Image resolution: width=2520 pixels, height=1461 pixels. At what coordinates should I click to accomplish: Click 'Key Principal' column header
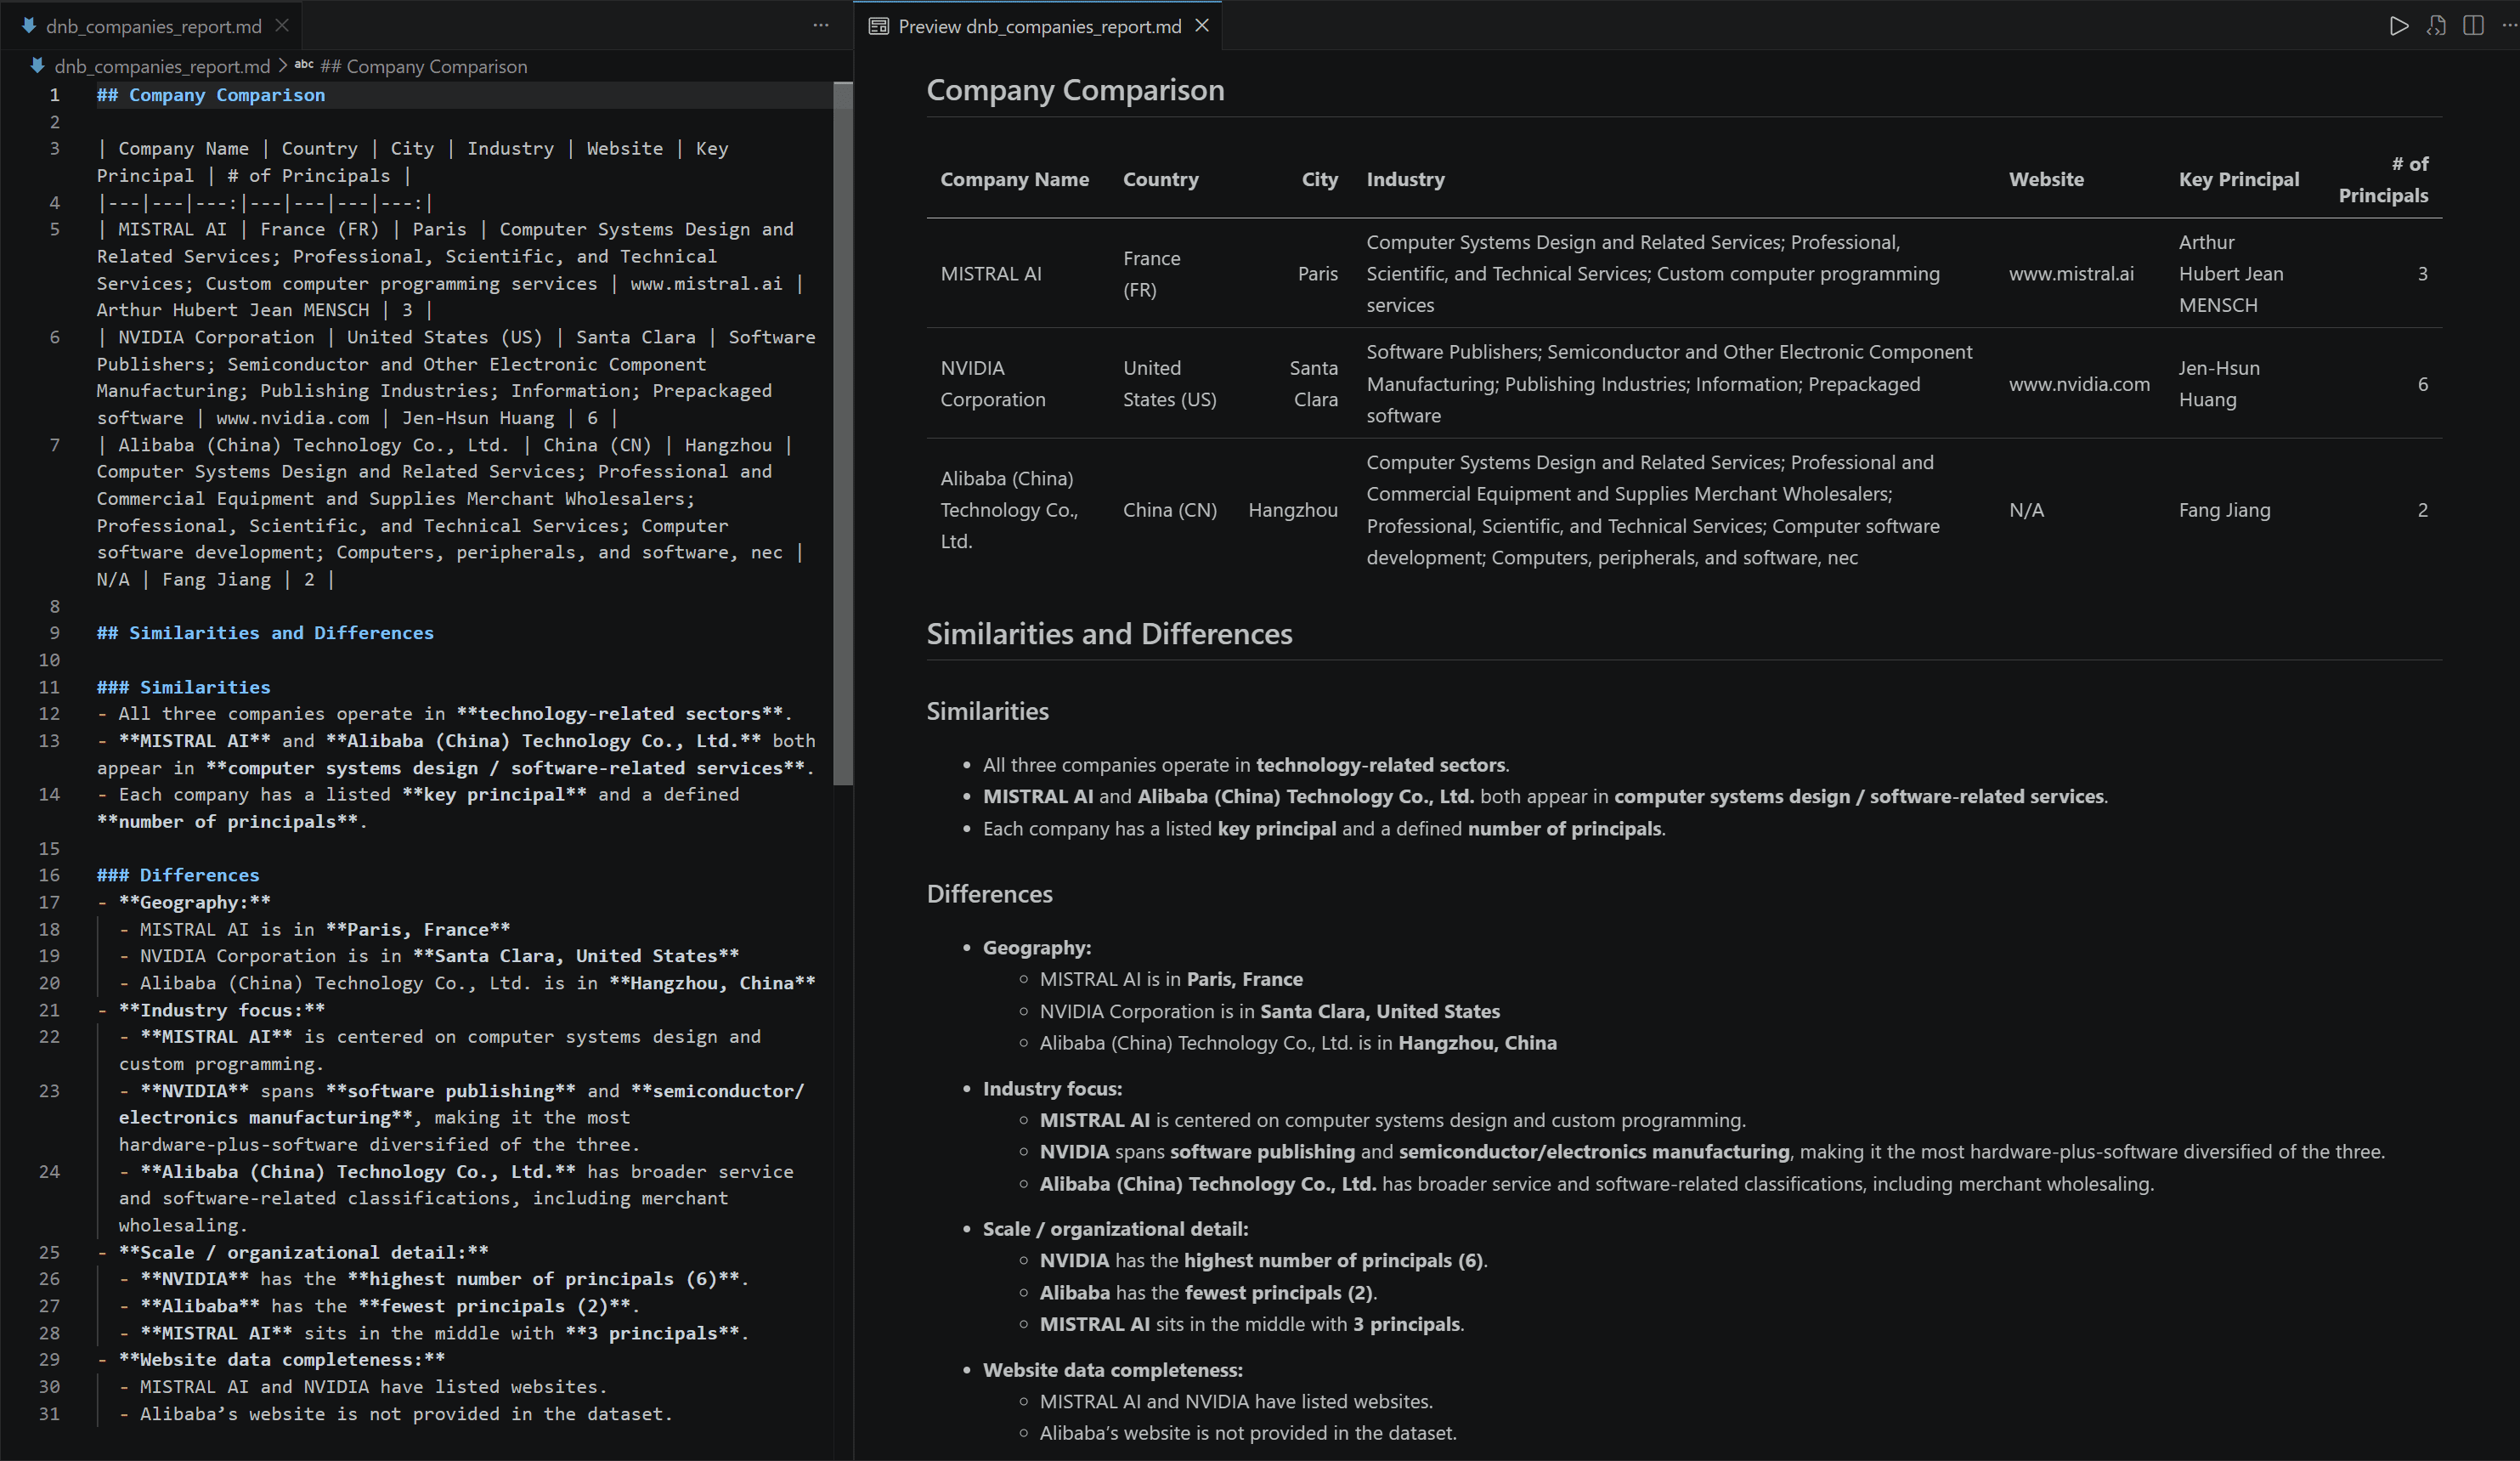point(2238,179)
